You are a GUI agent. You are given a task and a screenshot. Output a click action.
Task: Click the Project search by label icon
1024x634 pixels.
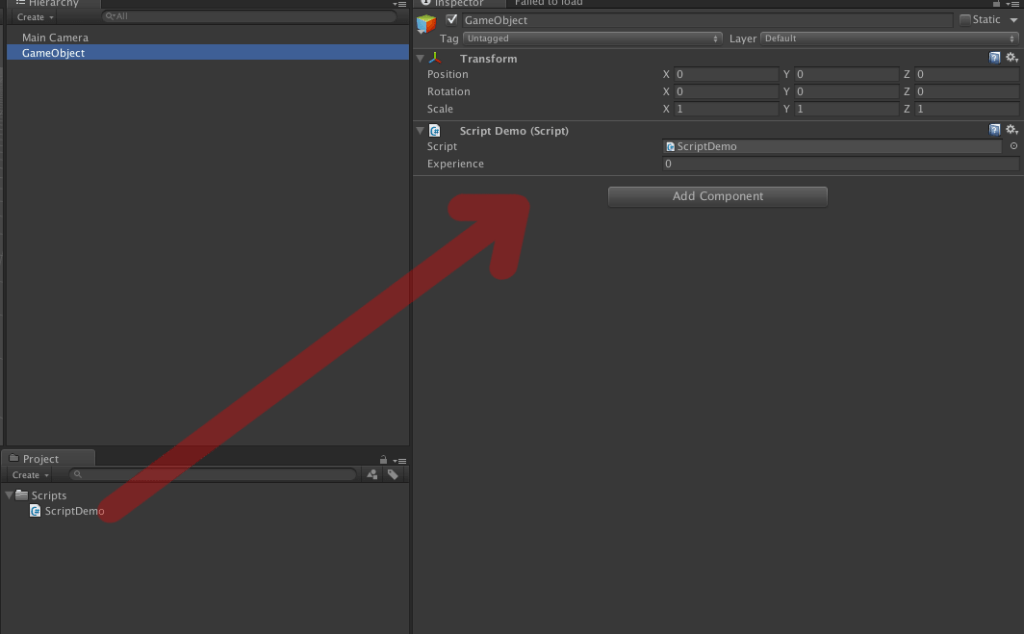392,475
